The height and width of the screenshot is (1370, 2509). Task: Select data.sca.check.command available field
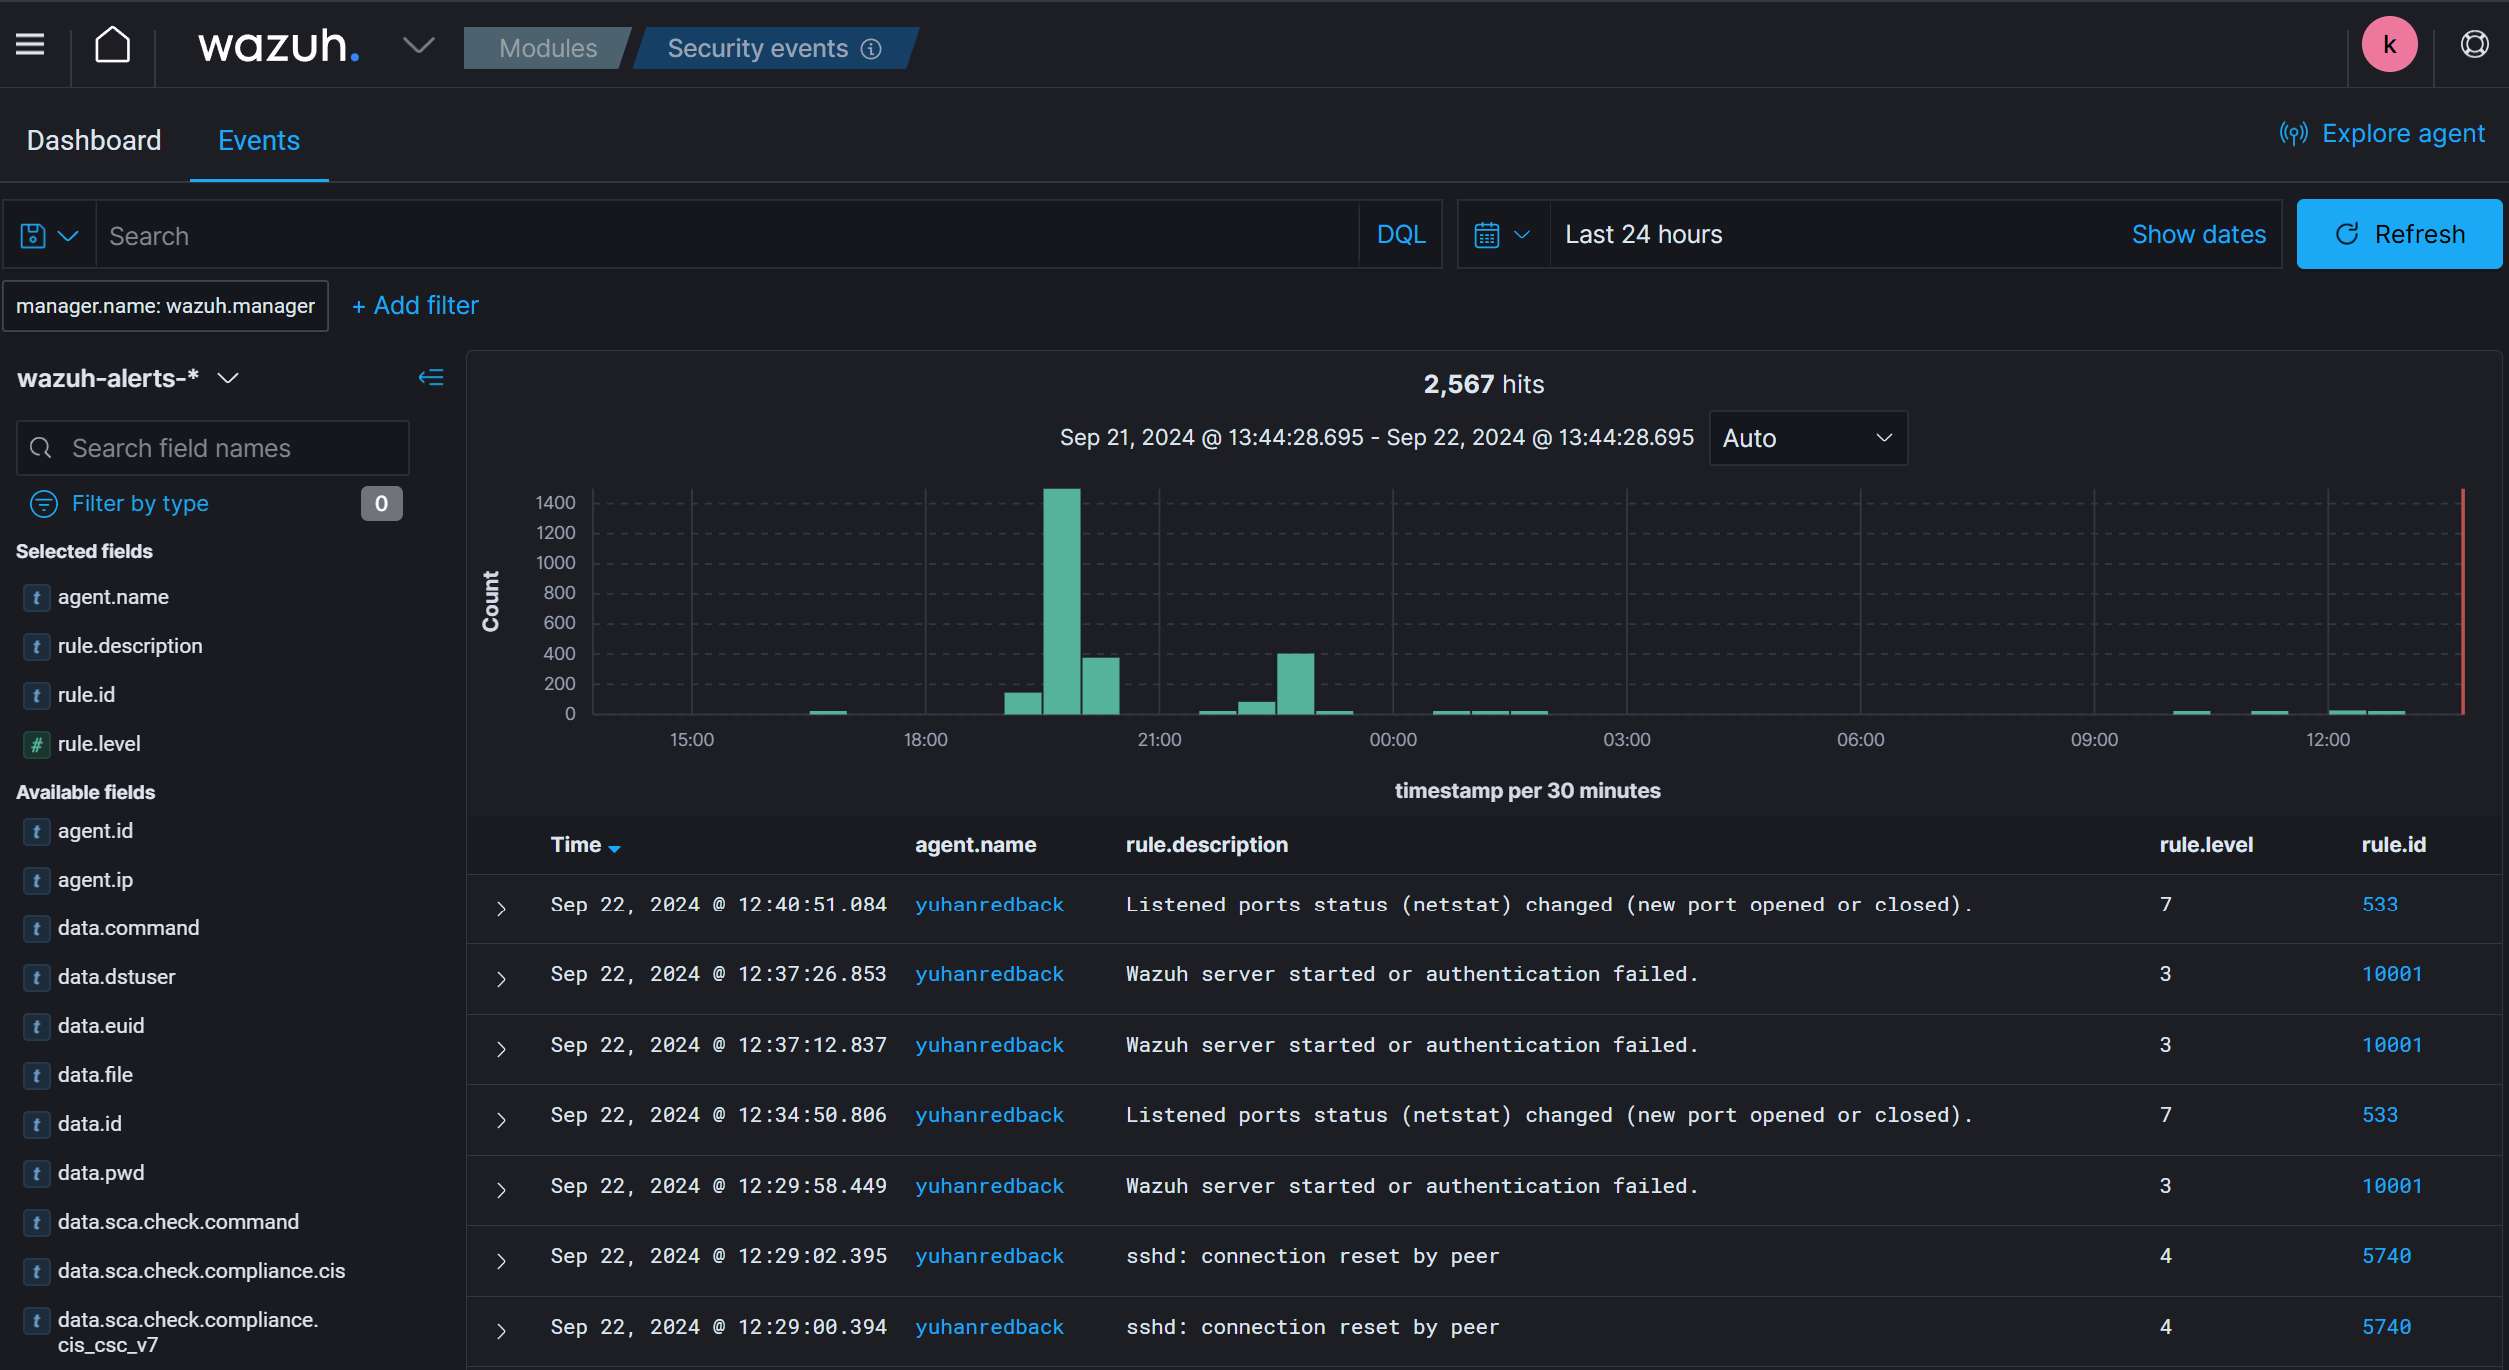pyautogui.click(x=178, y=1222)
